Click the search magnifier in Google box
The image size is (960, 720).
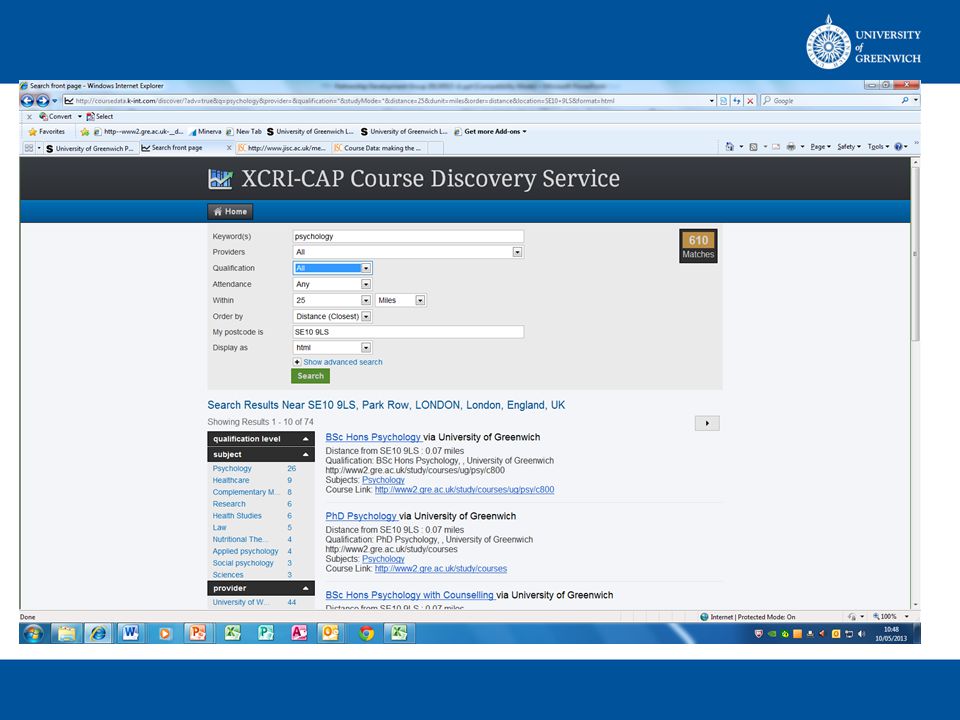(x=905, y=100)
